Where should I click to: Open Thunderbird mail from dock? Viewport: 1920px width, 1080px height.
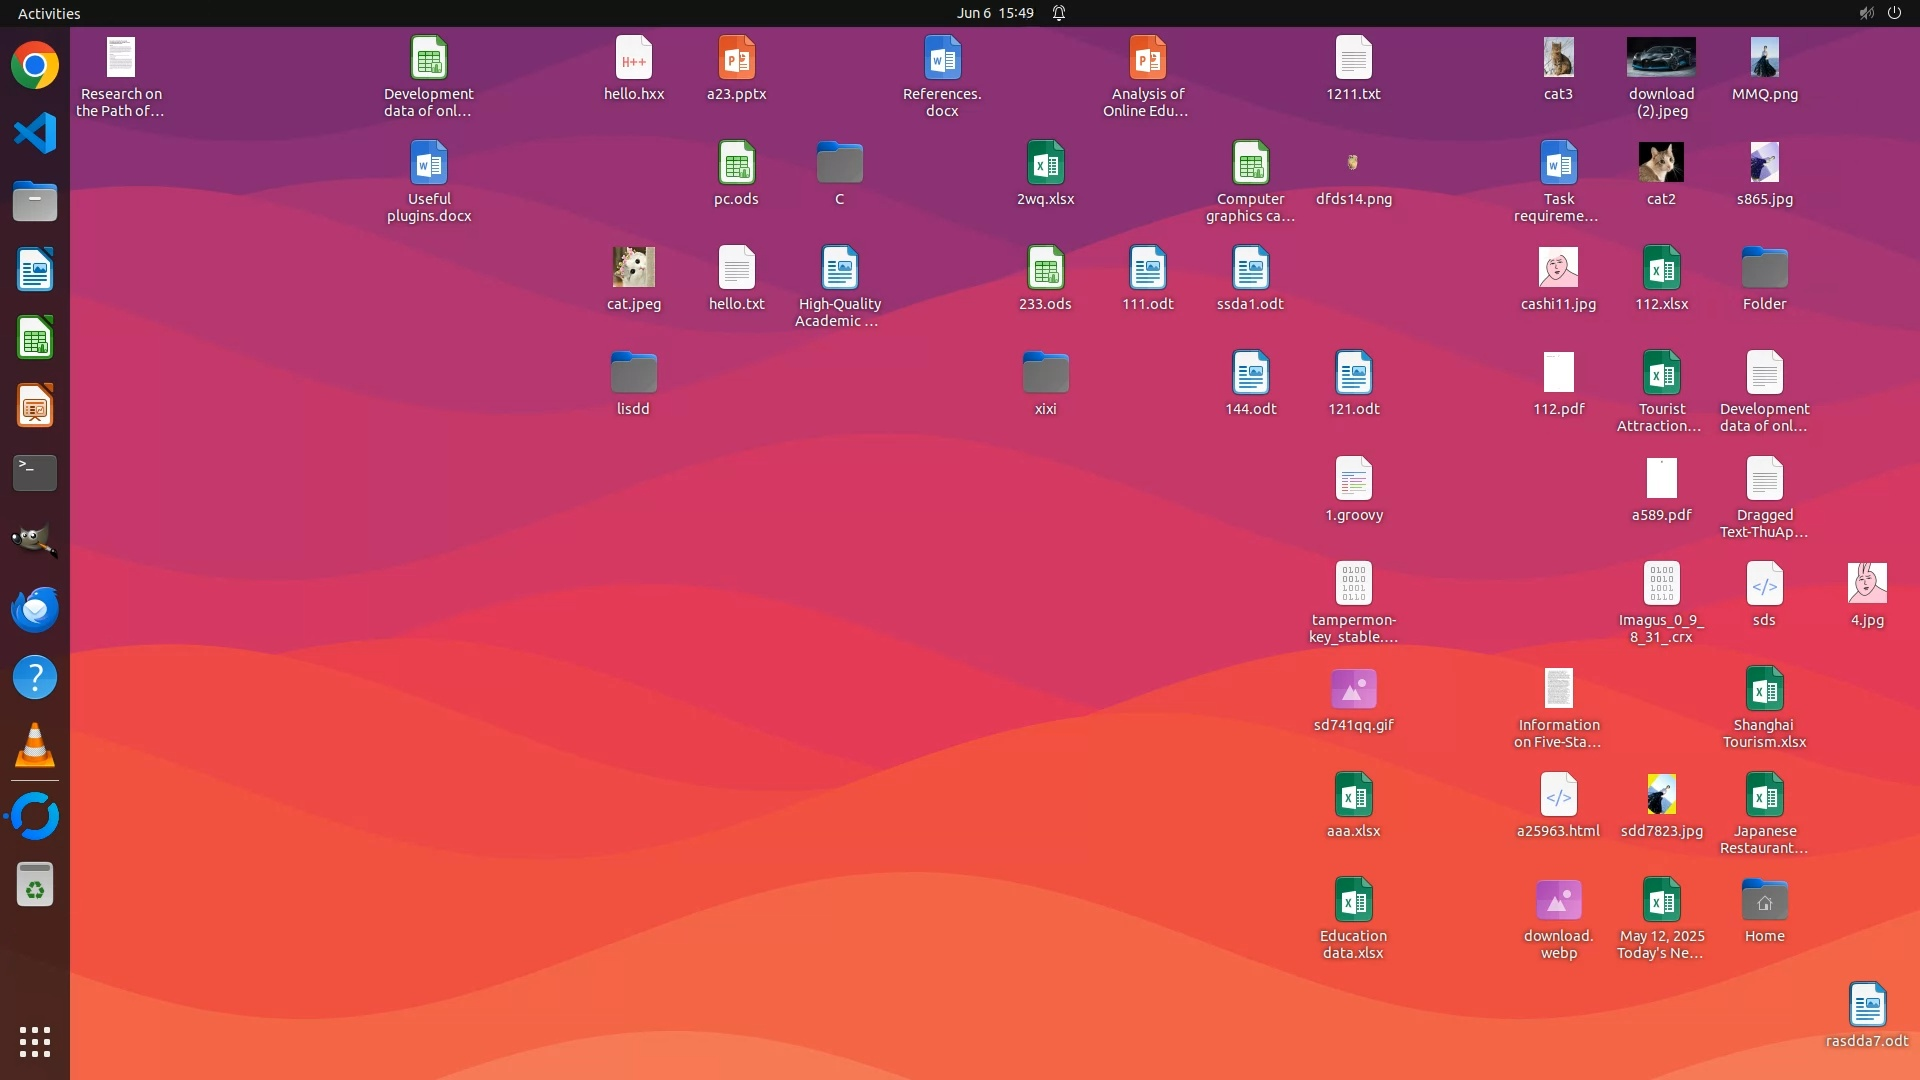click(35, 609)
